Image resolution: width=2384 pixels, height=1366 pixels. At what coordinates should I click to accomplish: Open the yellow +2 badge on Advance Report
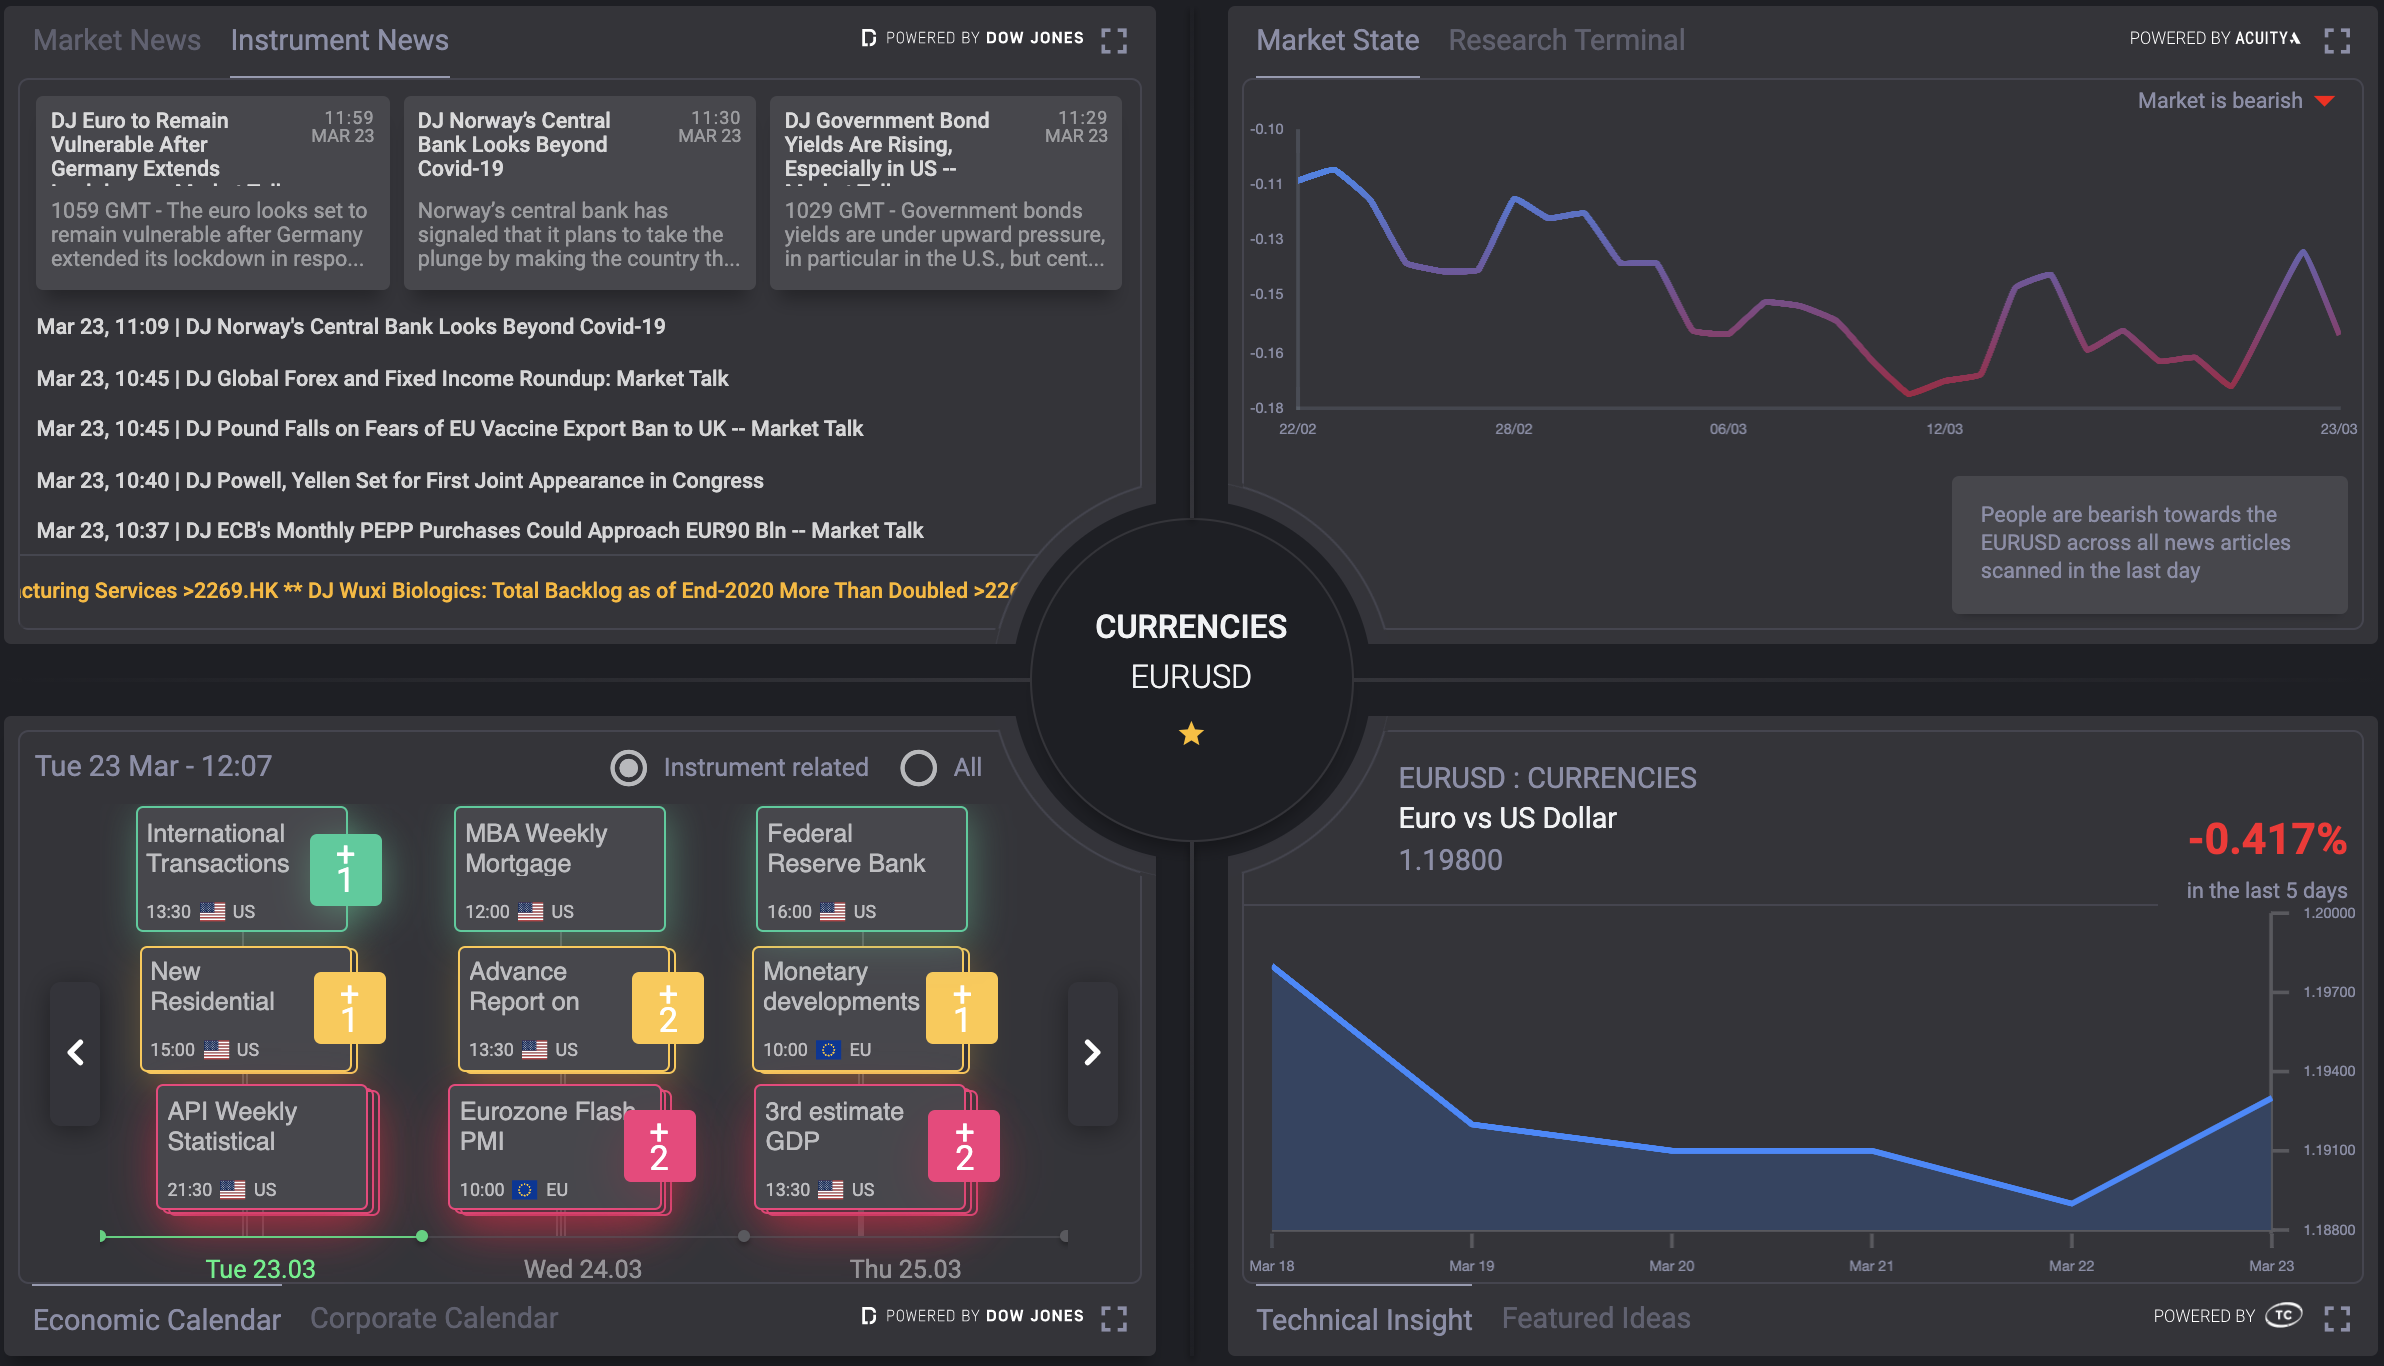coord(668,1008)
